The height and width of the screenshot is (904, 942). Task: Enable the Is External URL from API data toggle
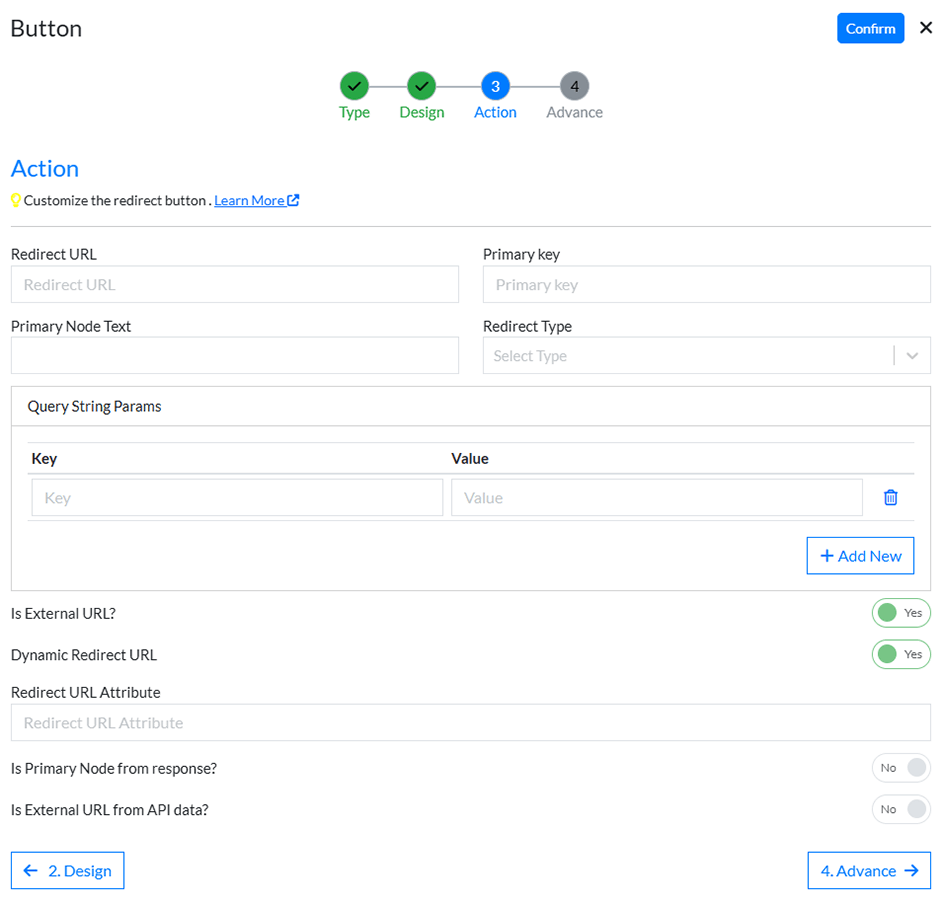[x=901, y=809]
